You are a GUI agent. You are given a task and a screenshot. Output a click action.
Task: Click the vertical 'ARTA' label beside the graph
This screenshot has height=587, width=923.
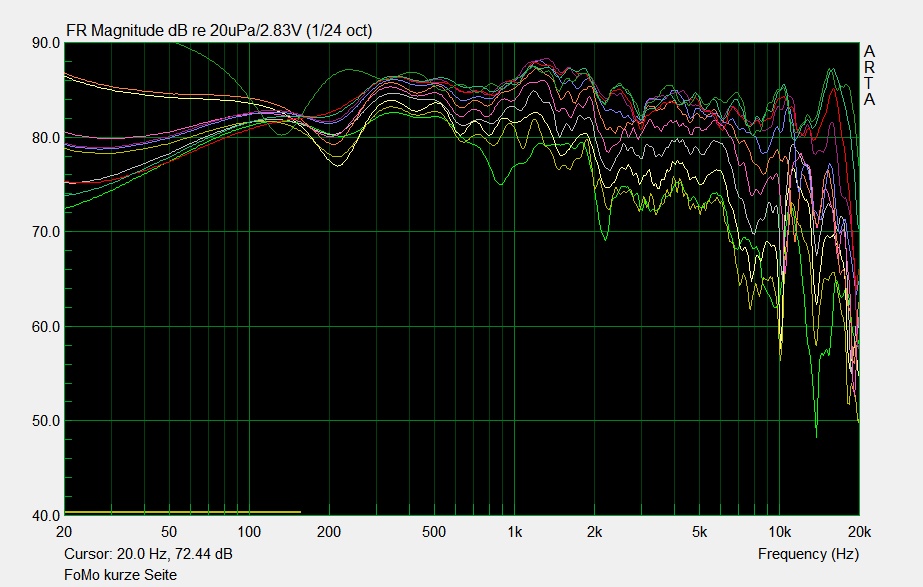click(869, 76)
